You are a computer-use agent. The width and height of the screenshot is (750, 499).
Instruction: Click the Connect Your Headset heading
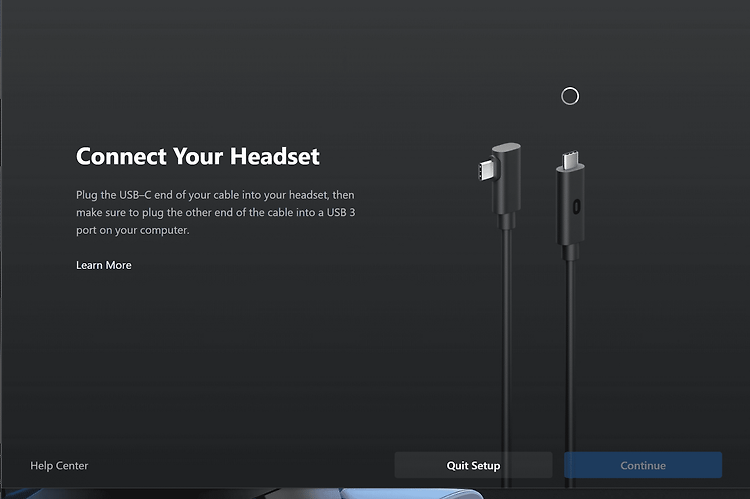[198, 156]
